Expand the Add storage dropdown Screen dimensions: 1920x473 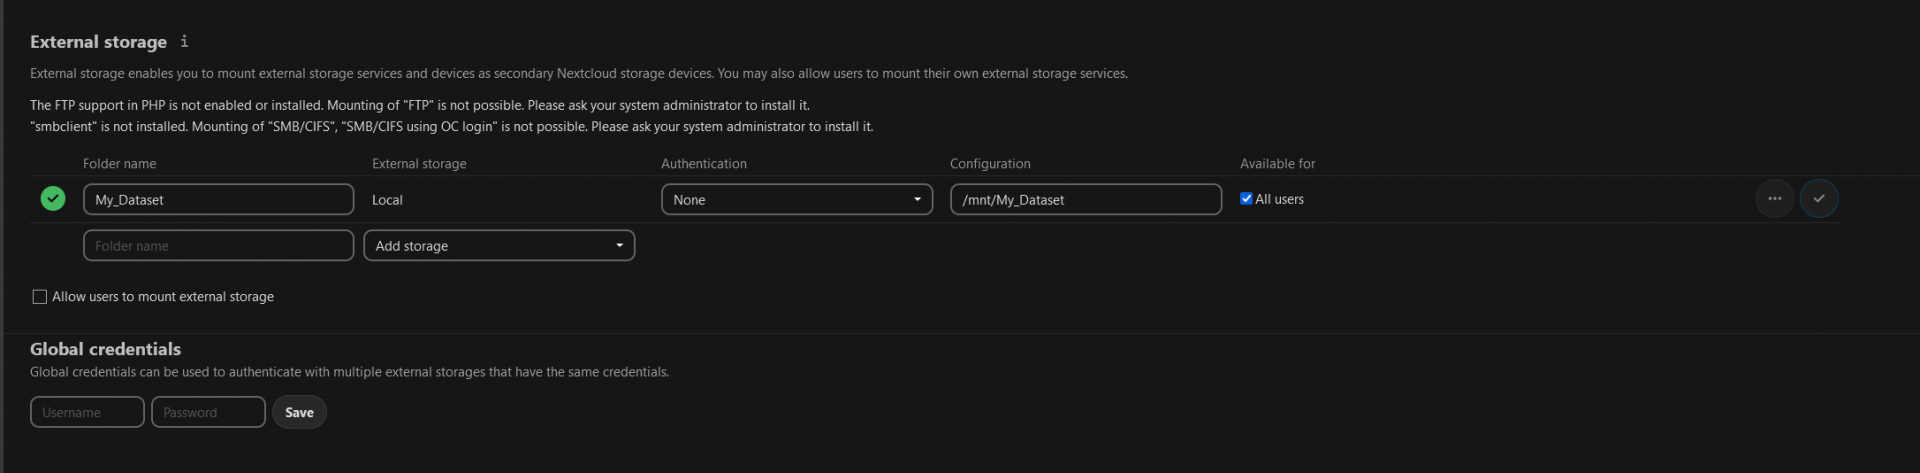coord(498,246)
